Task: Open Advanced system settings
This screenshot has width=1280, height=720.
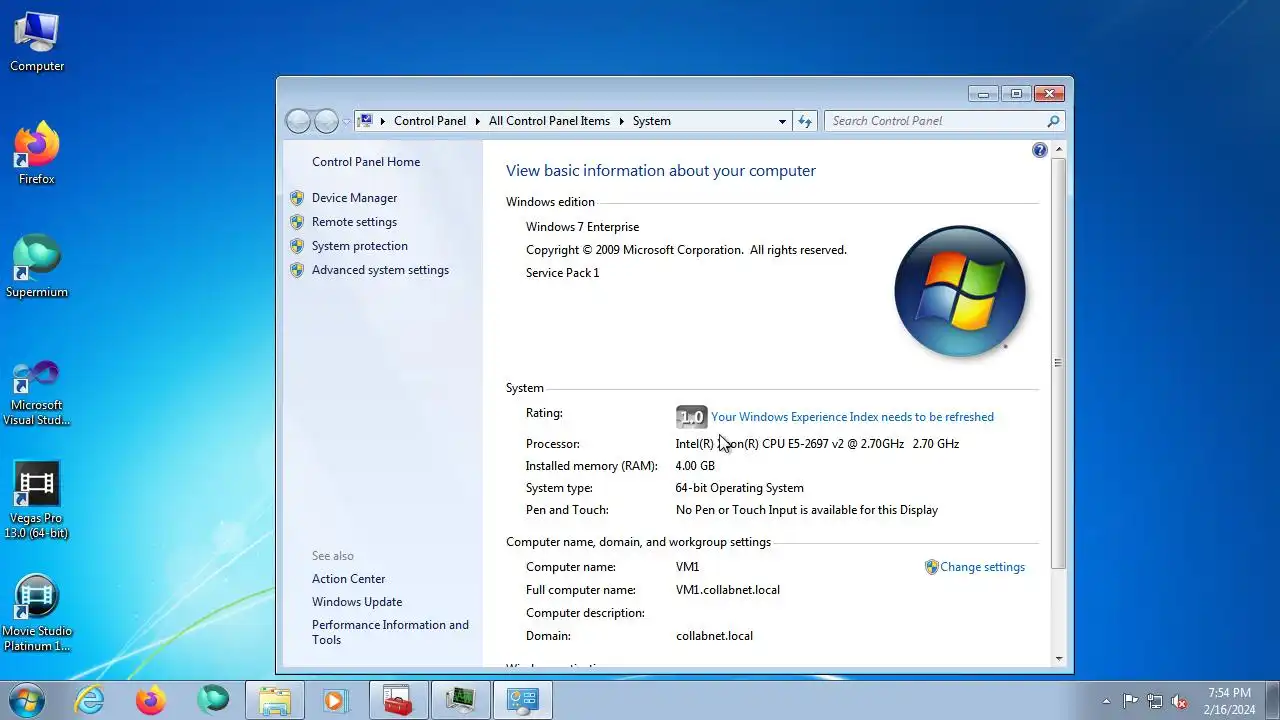Action: (380, 270)
